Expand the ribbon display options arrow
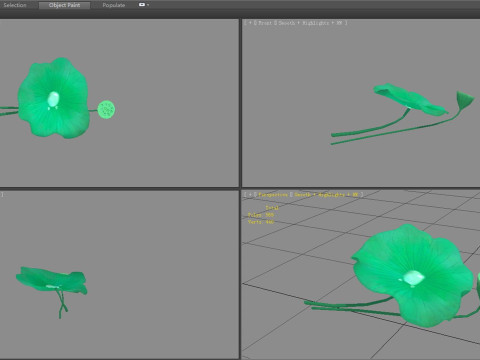The height and width of the screenshot is (360, 480). [148, 5]
